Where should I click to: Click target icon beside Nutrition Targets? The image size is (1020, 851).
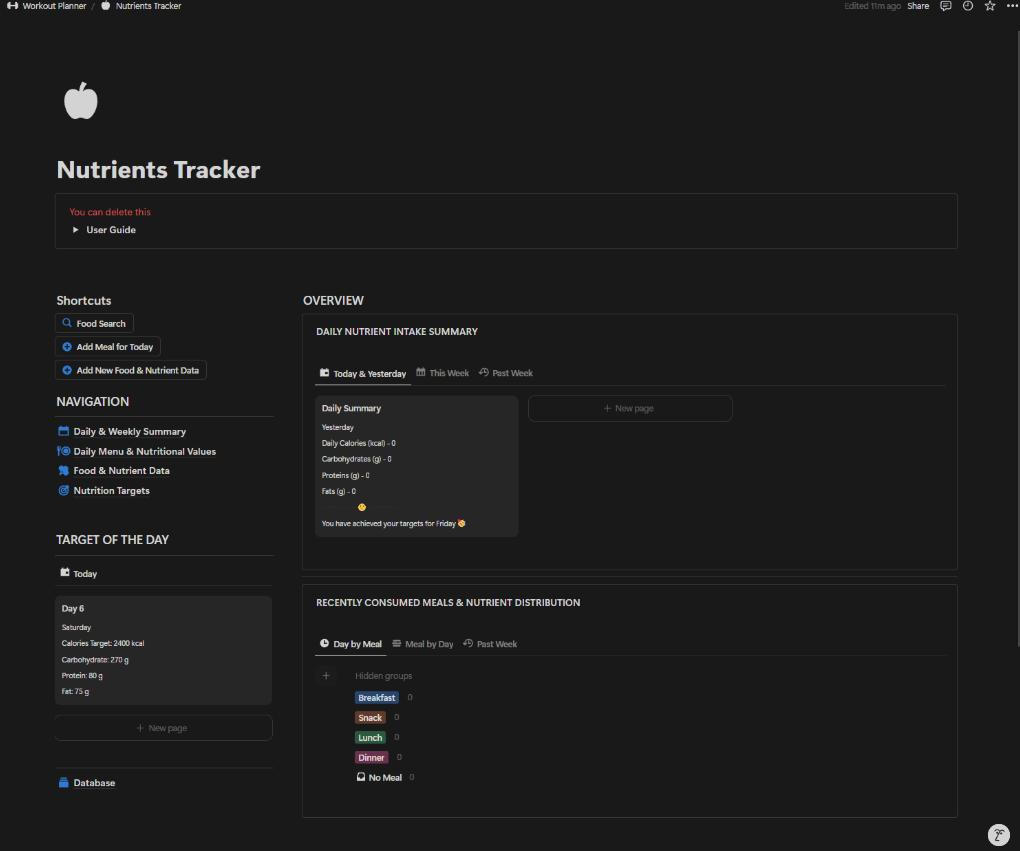click(64, 491)
